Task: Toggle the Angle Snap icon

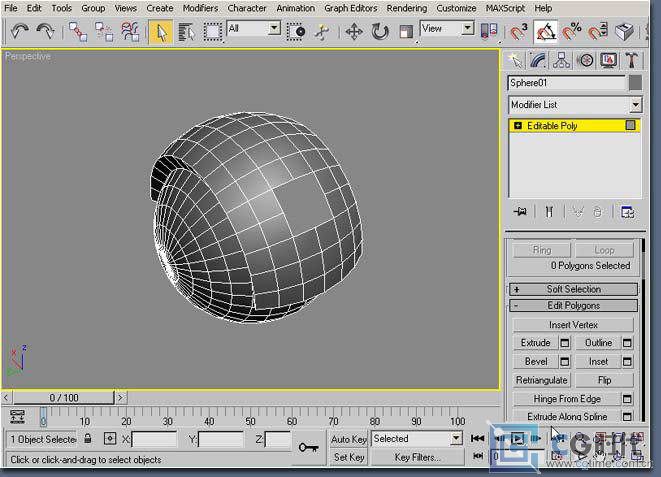Action: 545,32
